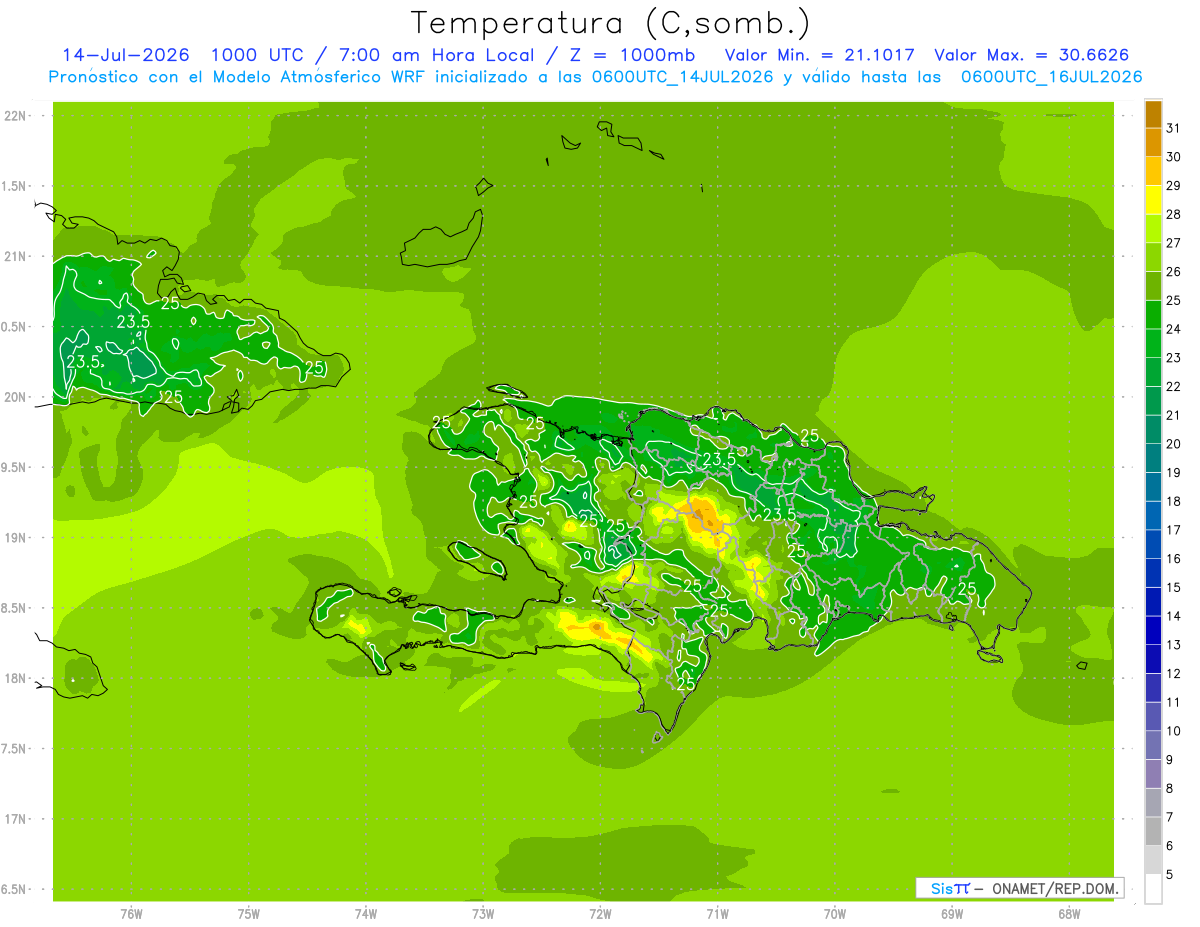
Task: Click the colorbar swatch between 30 and 31
Action: point(1153,142)
